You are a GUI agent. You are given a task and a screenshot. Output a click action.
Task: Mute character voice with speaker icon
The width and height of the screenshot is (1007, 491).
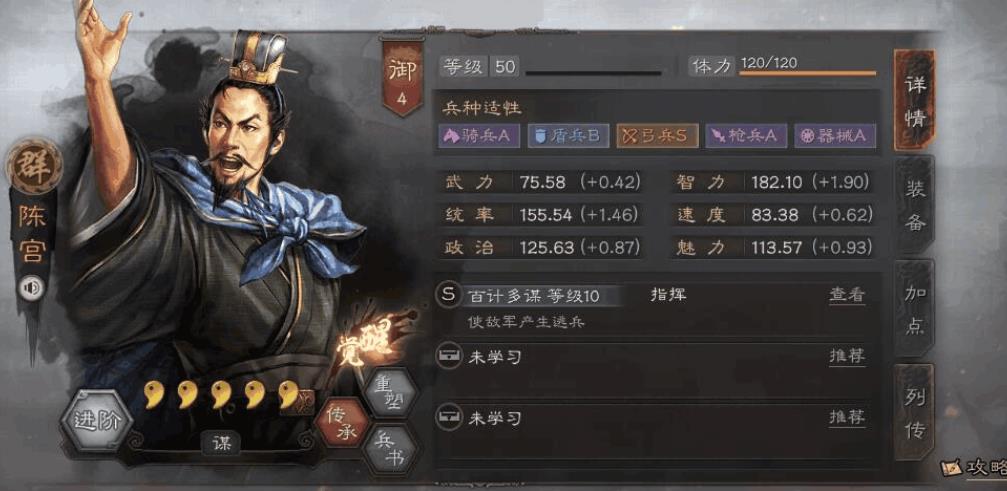(x=31, y=288)
